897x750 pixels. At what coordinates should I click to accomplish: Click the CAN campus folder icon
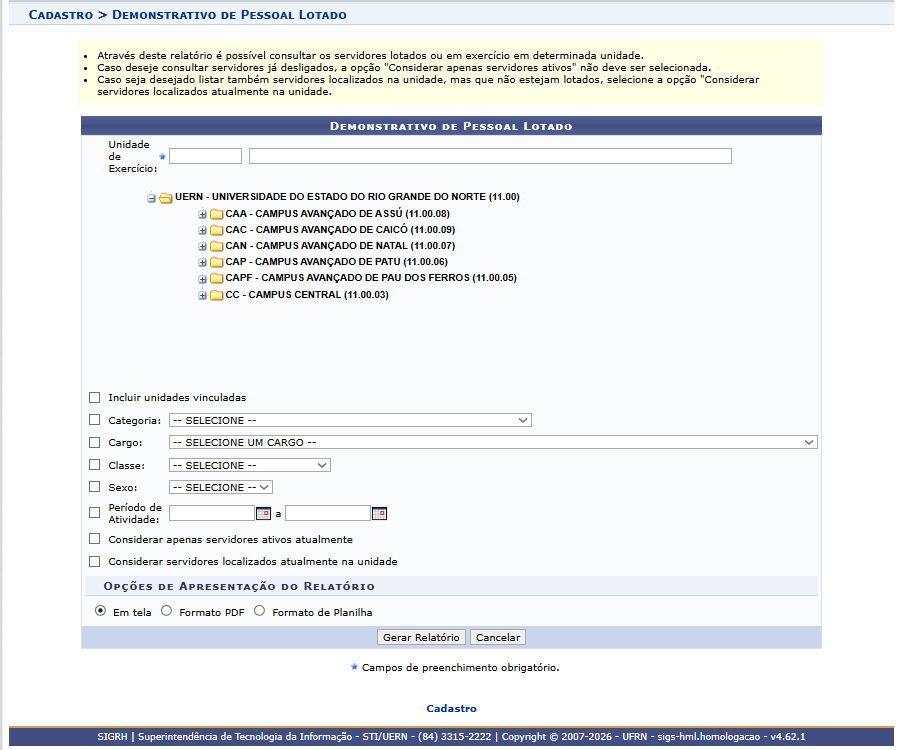point(216,247)
